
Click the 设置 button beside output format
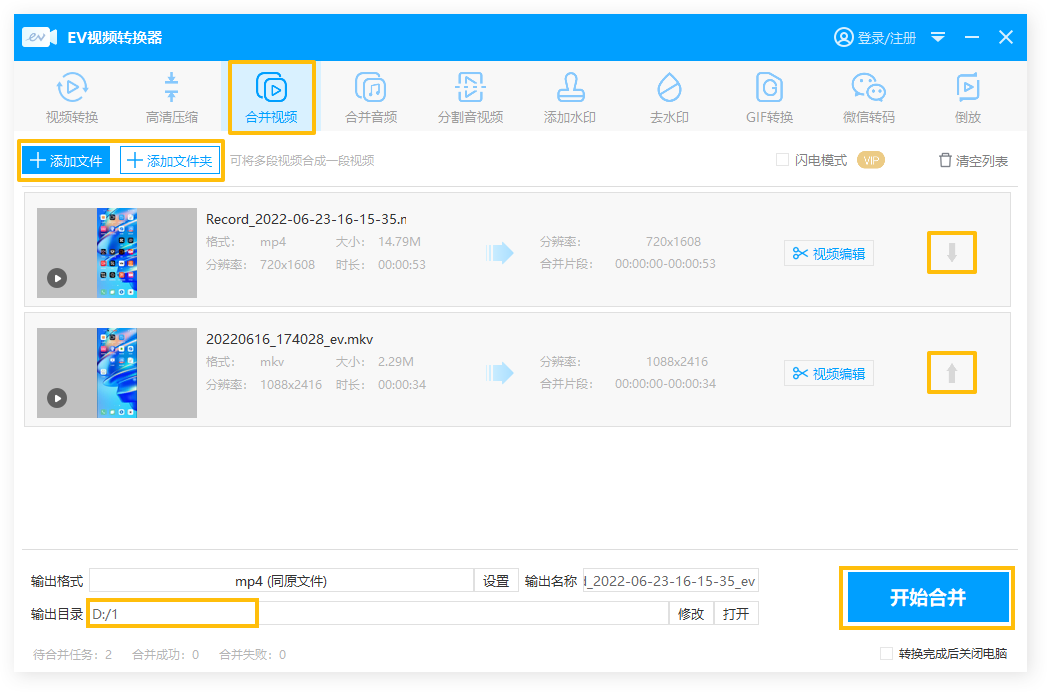pos(496,581)
